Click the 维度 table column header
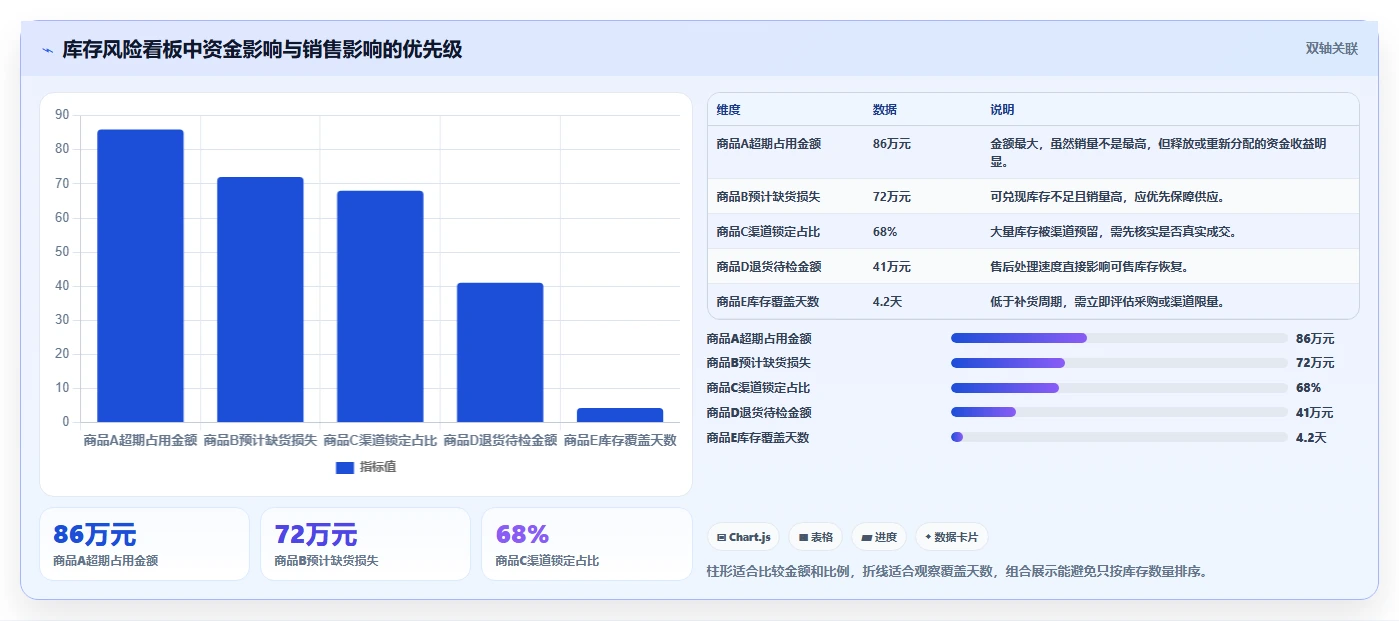Viewport: 1399px width, 621px height. tap(729, 109)
